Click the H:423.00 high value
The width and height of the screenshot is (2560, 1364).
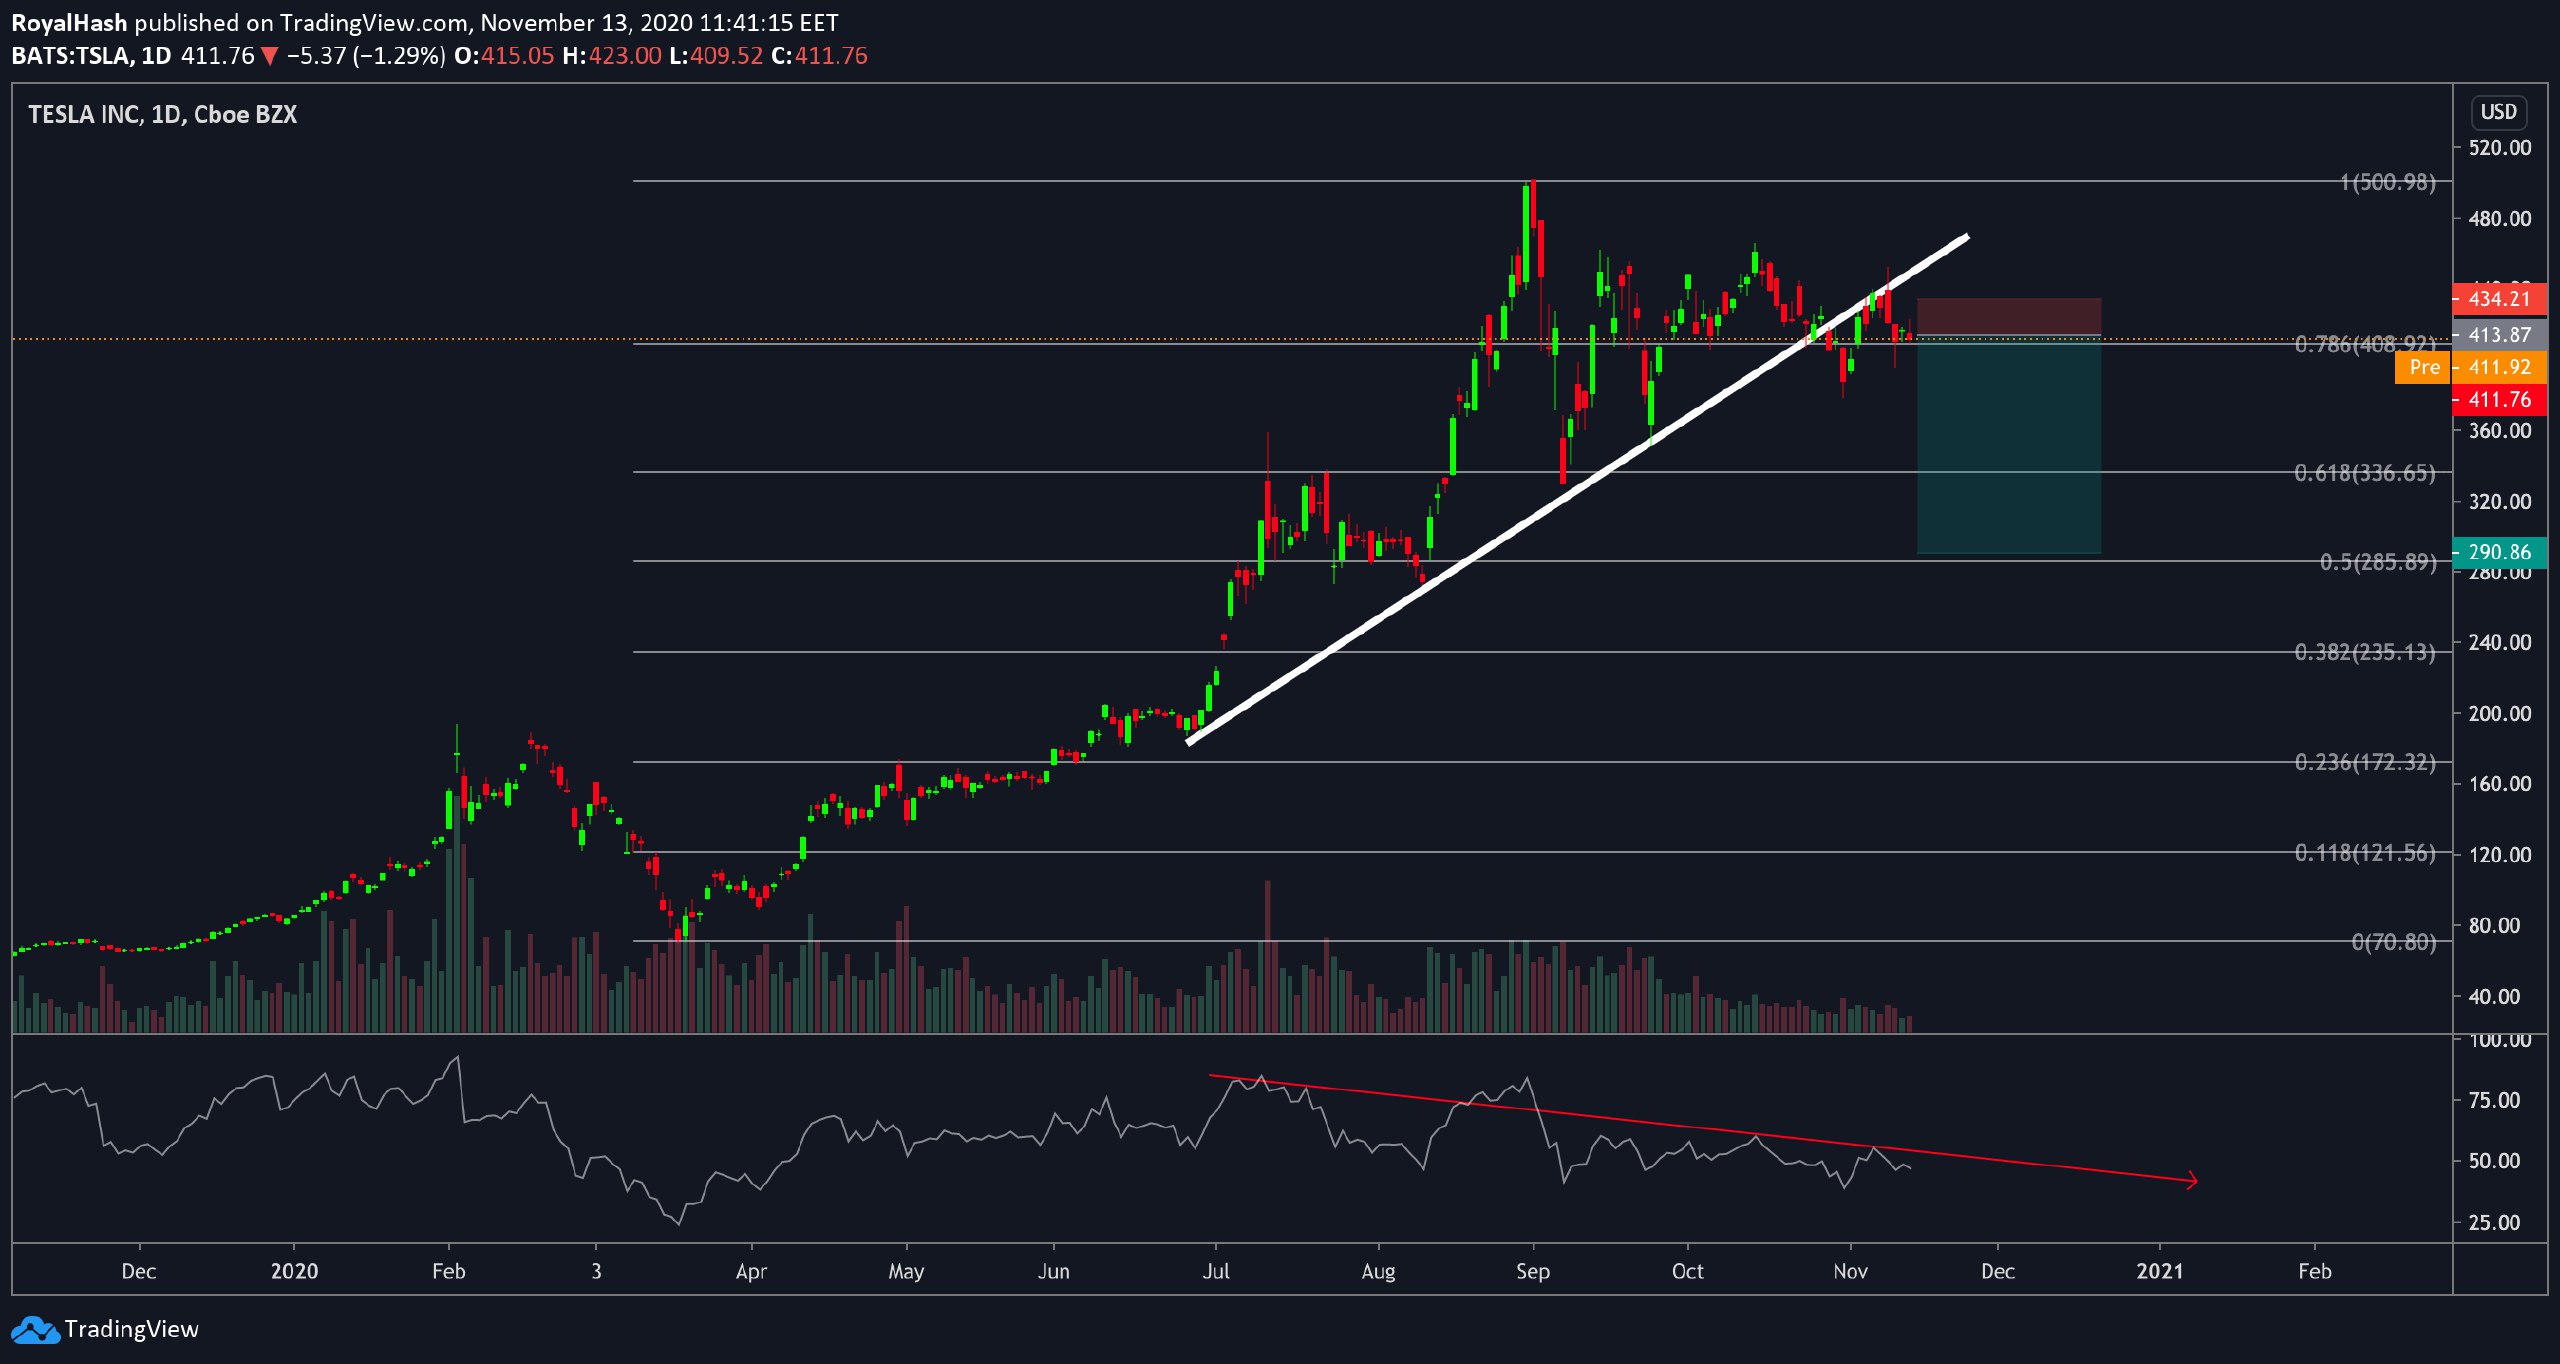pos(612,56)
